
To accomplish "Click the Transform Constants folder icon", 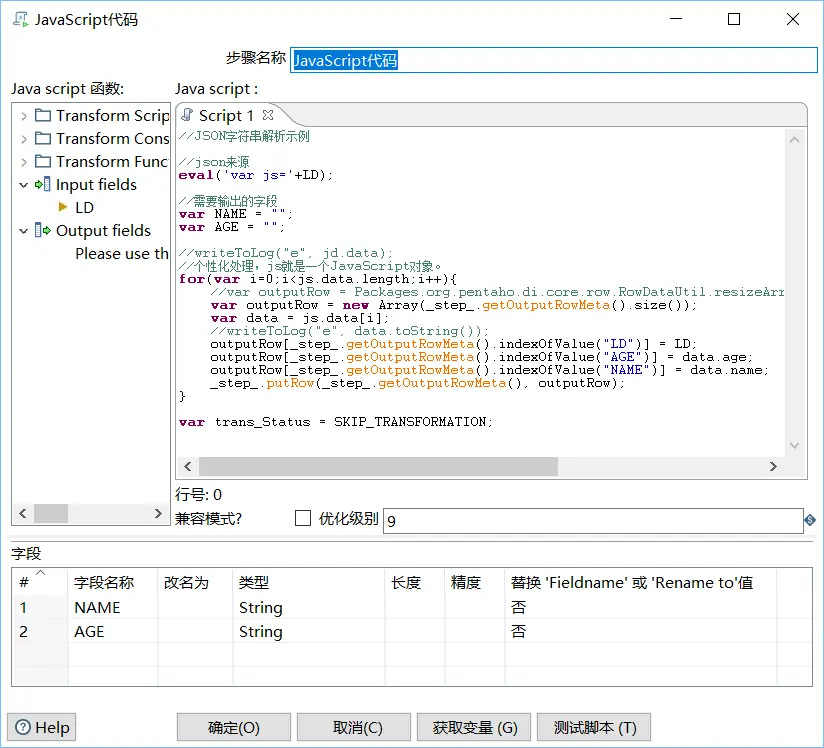I will point(42,138).
